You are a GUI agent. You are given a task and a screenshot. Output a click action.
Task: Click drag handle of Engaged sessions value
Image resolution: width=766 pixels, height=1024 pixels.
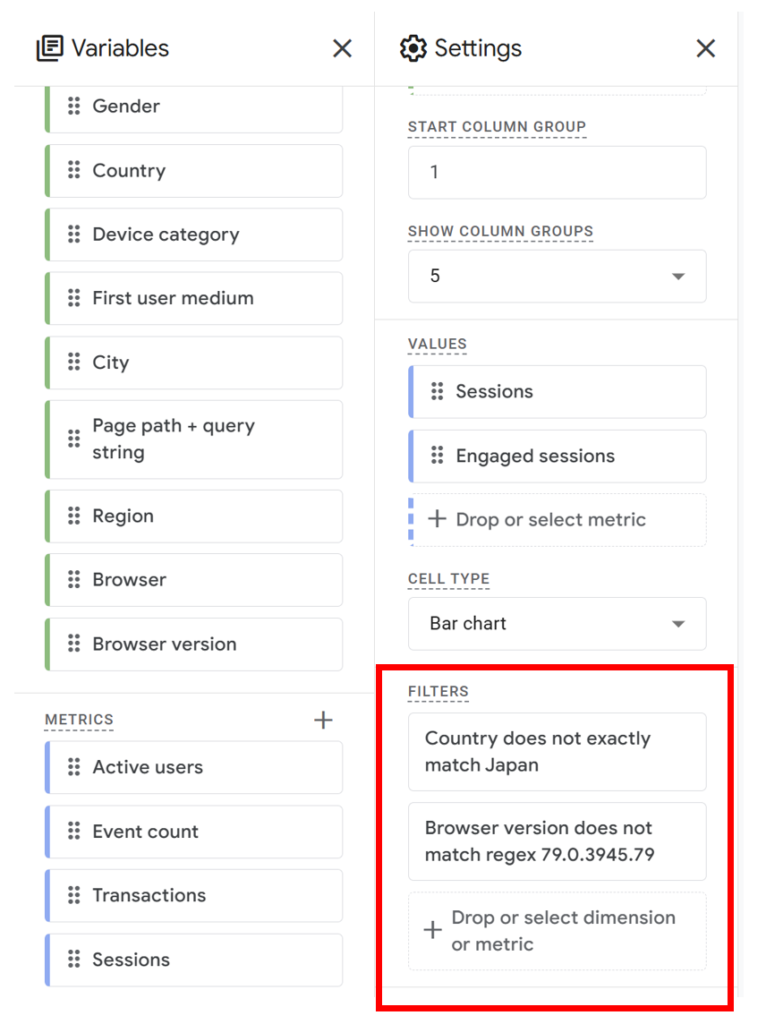(x=437, y=456)
